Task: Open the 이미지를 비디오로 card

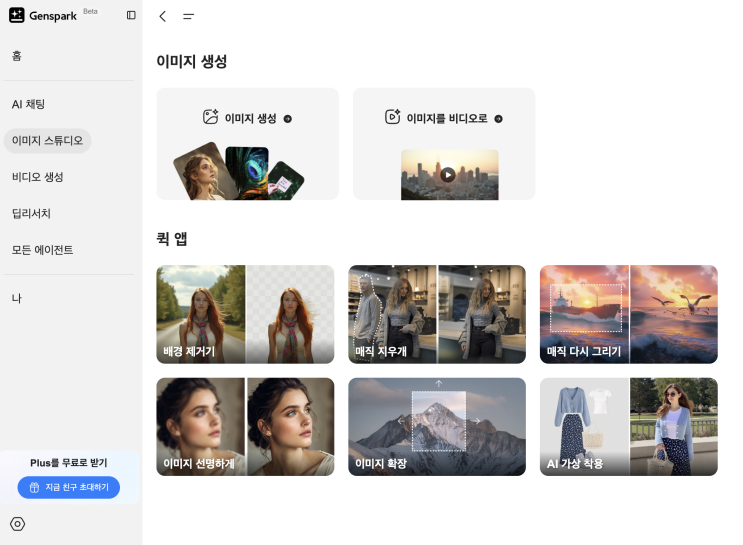Action: tap(444, 144)
